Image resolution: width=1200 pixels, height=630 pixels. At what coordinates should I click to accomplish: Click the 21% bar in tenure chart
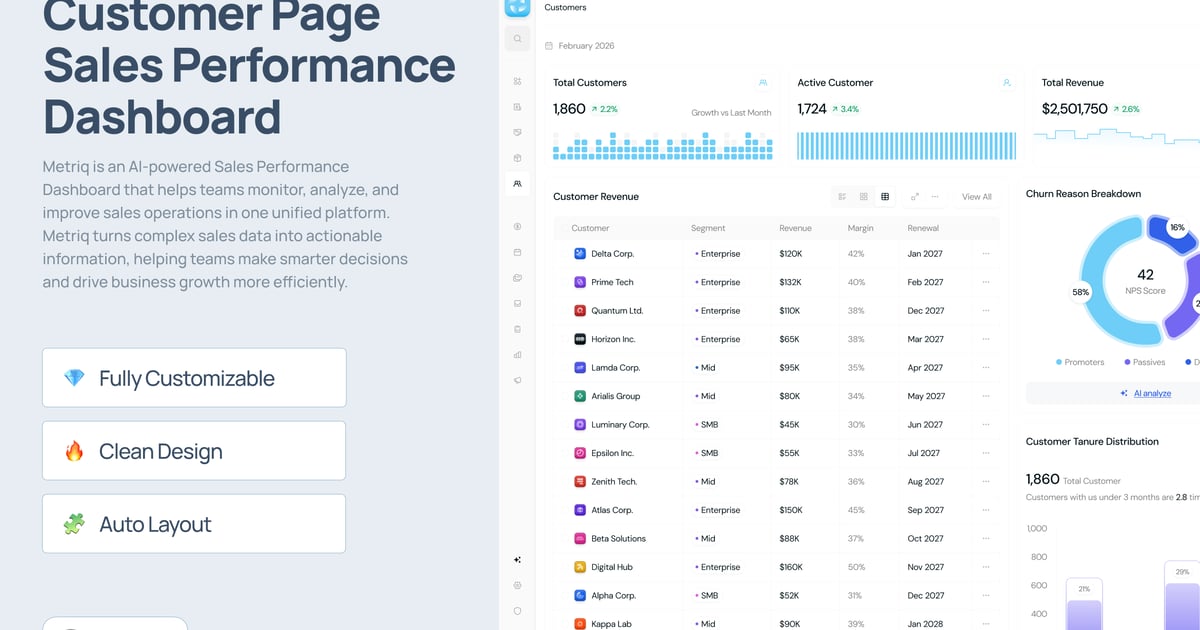1084,606
